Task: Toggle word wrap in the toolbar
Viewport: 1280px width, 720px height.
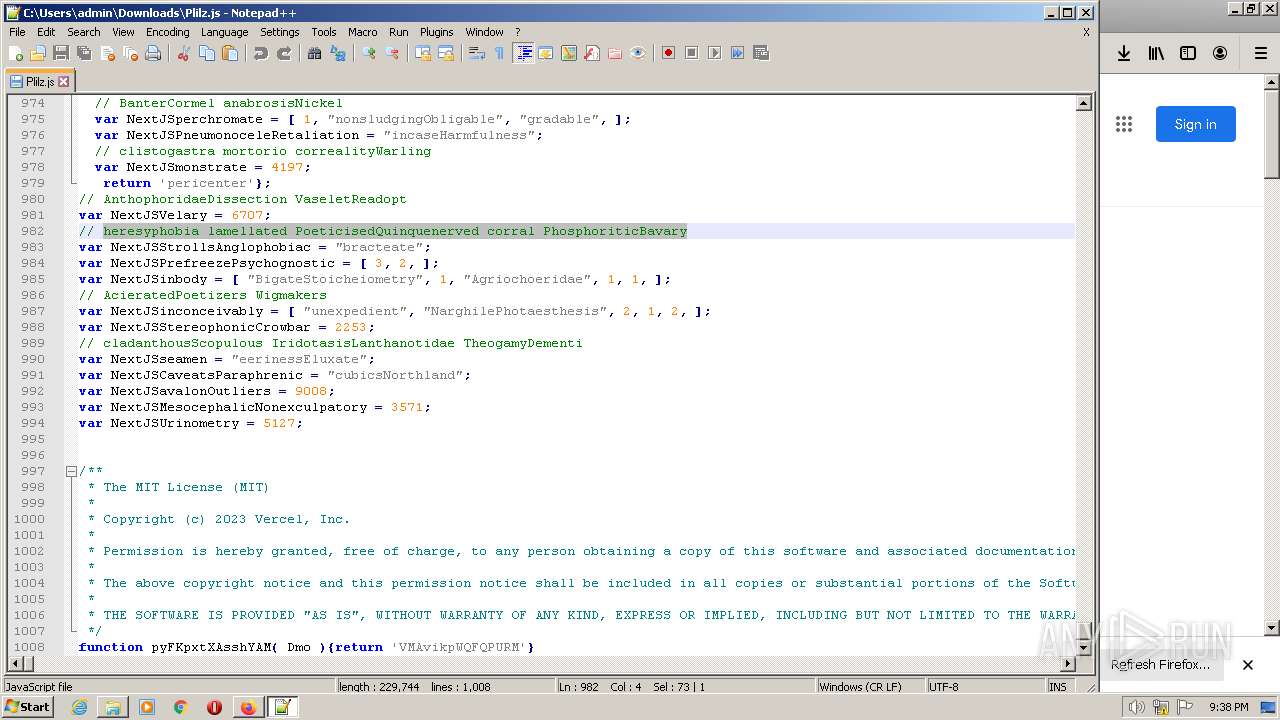Action: (477, 53)
